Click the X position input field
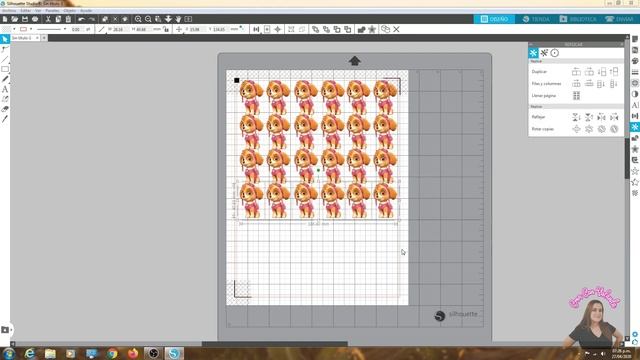 197,29
